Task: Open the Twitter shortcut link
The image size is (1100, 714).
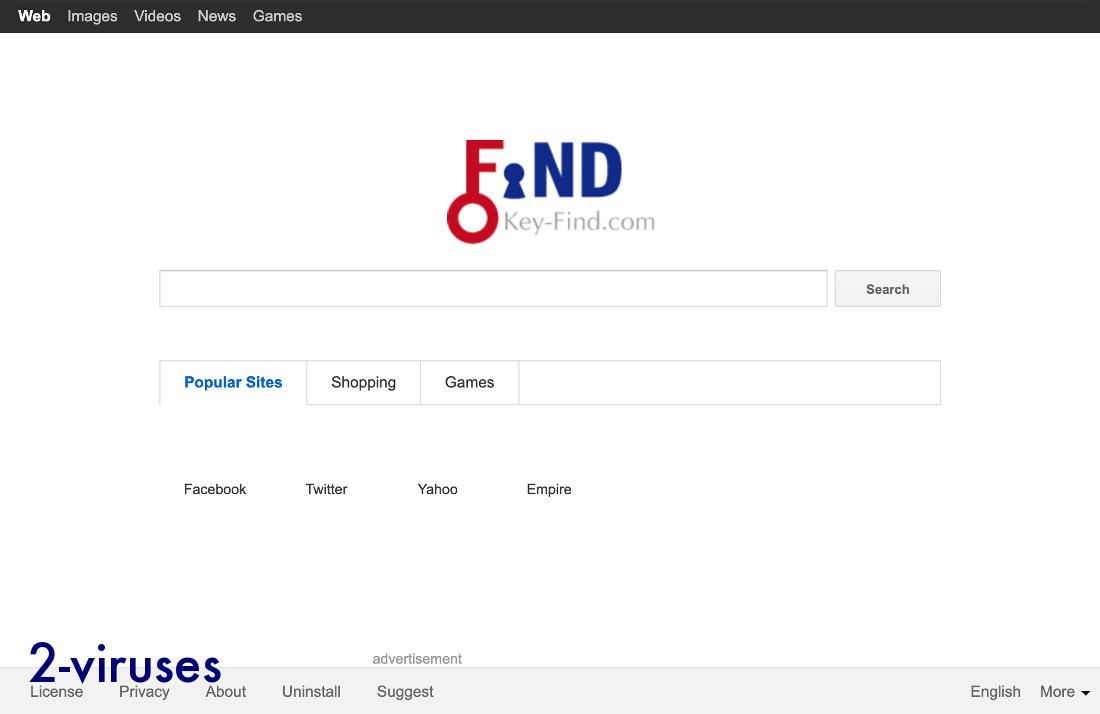Action: 326,489
